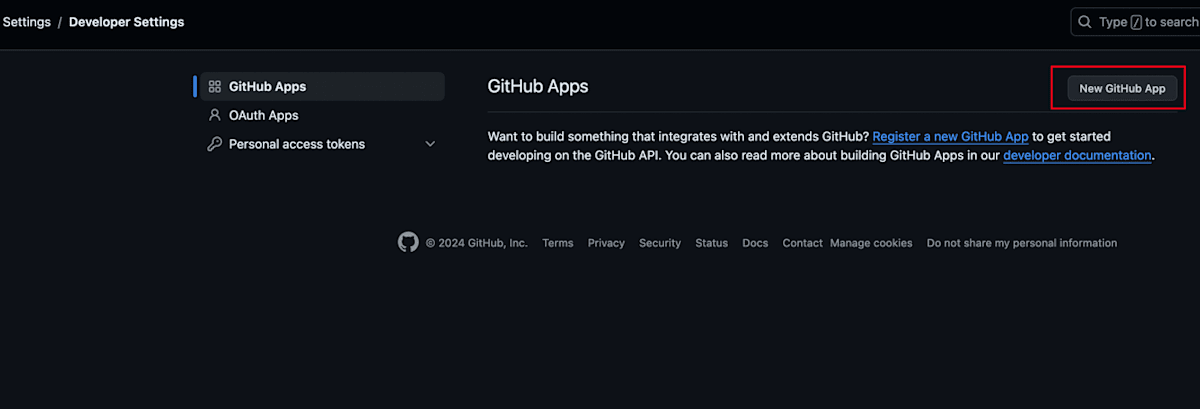Focus the Type / to search field
The width and height of the screenshot is (1200, 409).
1135,22
